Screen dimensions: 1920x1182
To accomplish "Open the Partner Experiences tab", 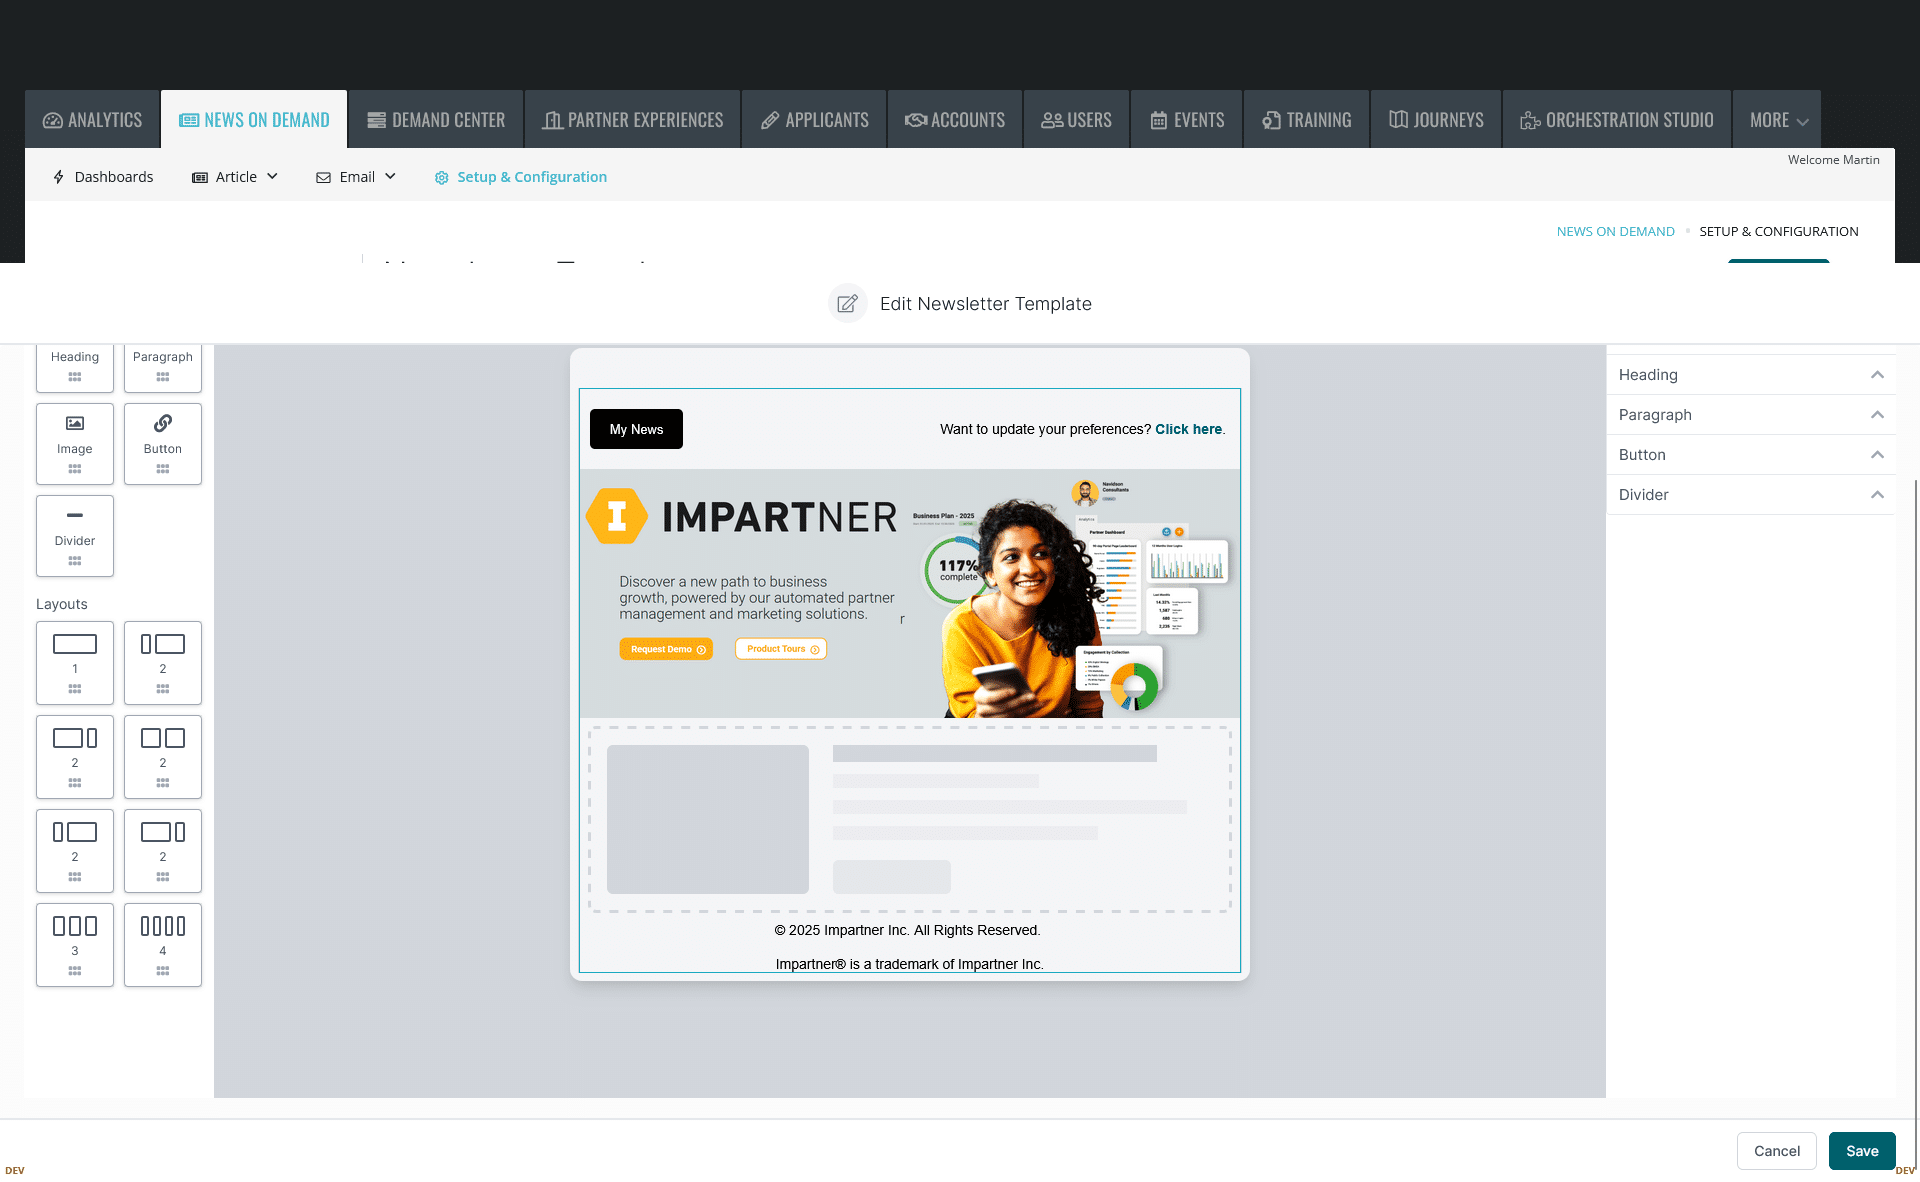I will pyautogui.click(x=633, y=120).
